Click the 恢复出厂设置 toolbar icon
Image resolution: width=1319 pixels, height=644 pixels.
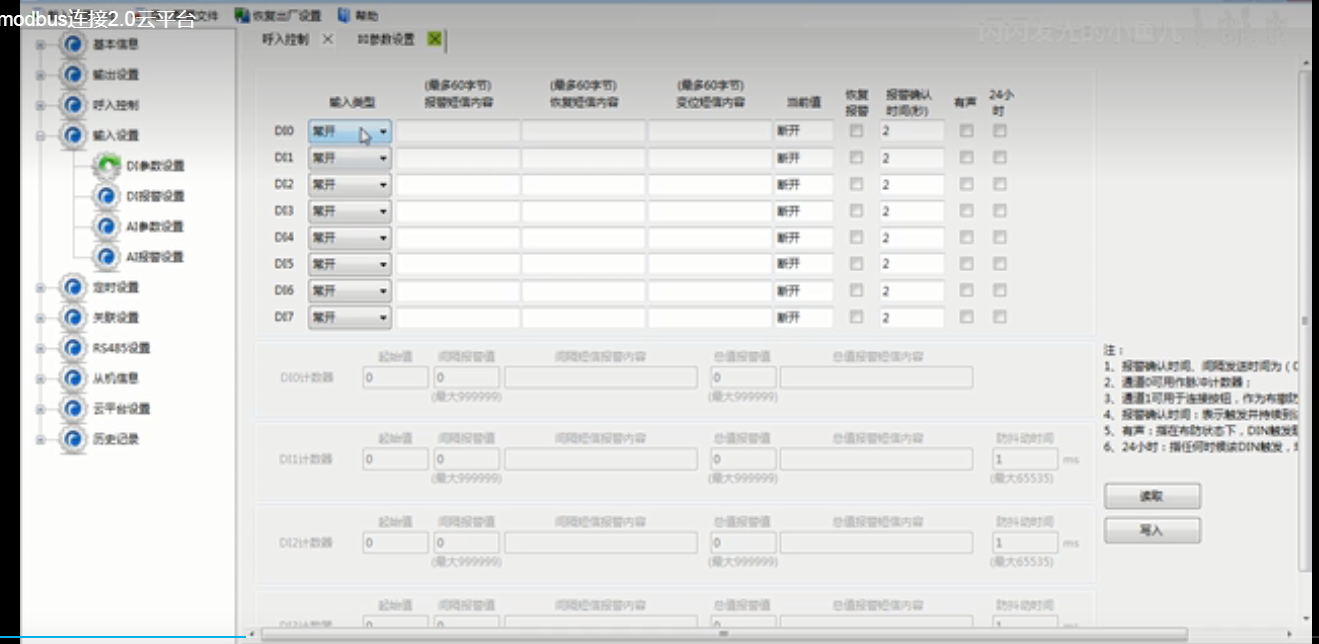point(242,15)
